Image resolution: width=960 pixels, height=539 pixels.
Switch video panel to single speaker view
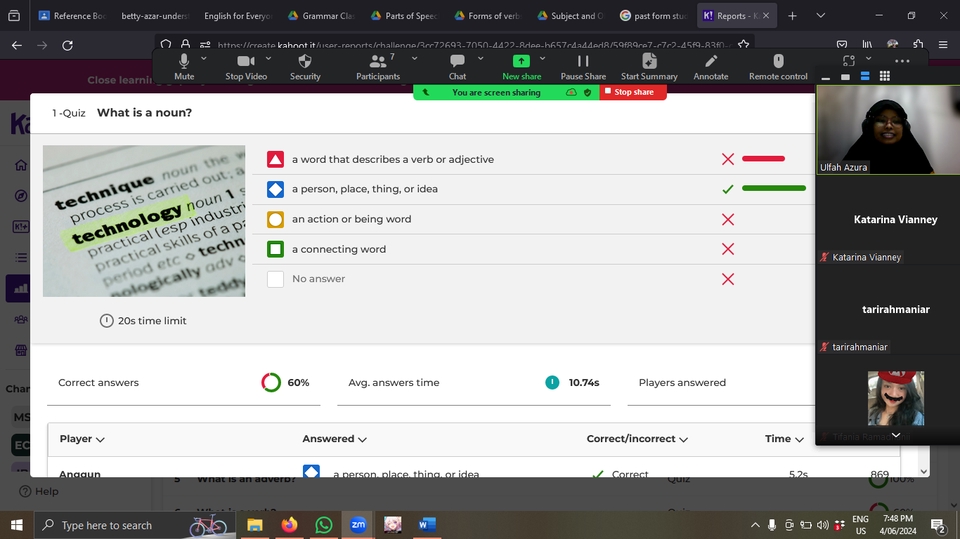point(846,77)
